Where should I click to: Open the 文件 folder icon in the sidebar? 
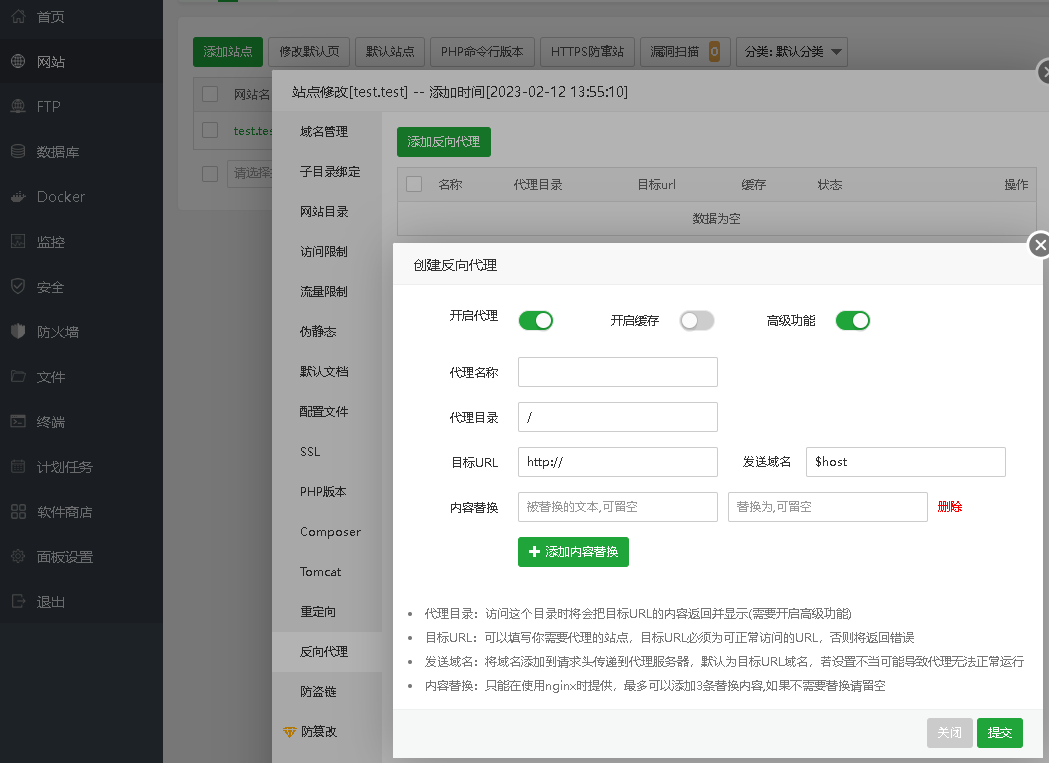tap(18, 376)
